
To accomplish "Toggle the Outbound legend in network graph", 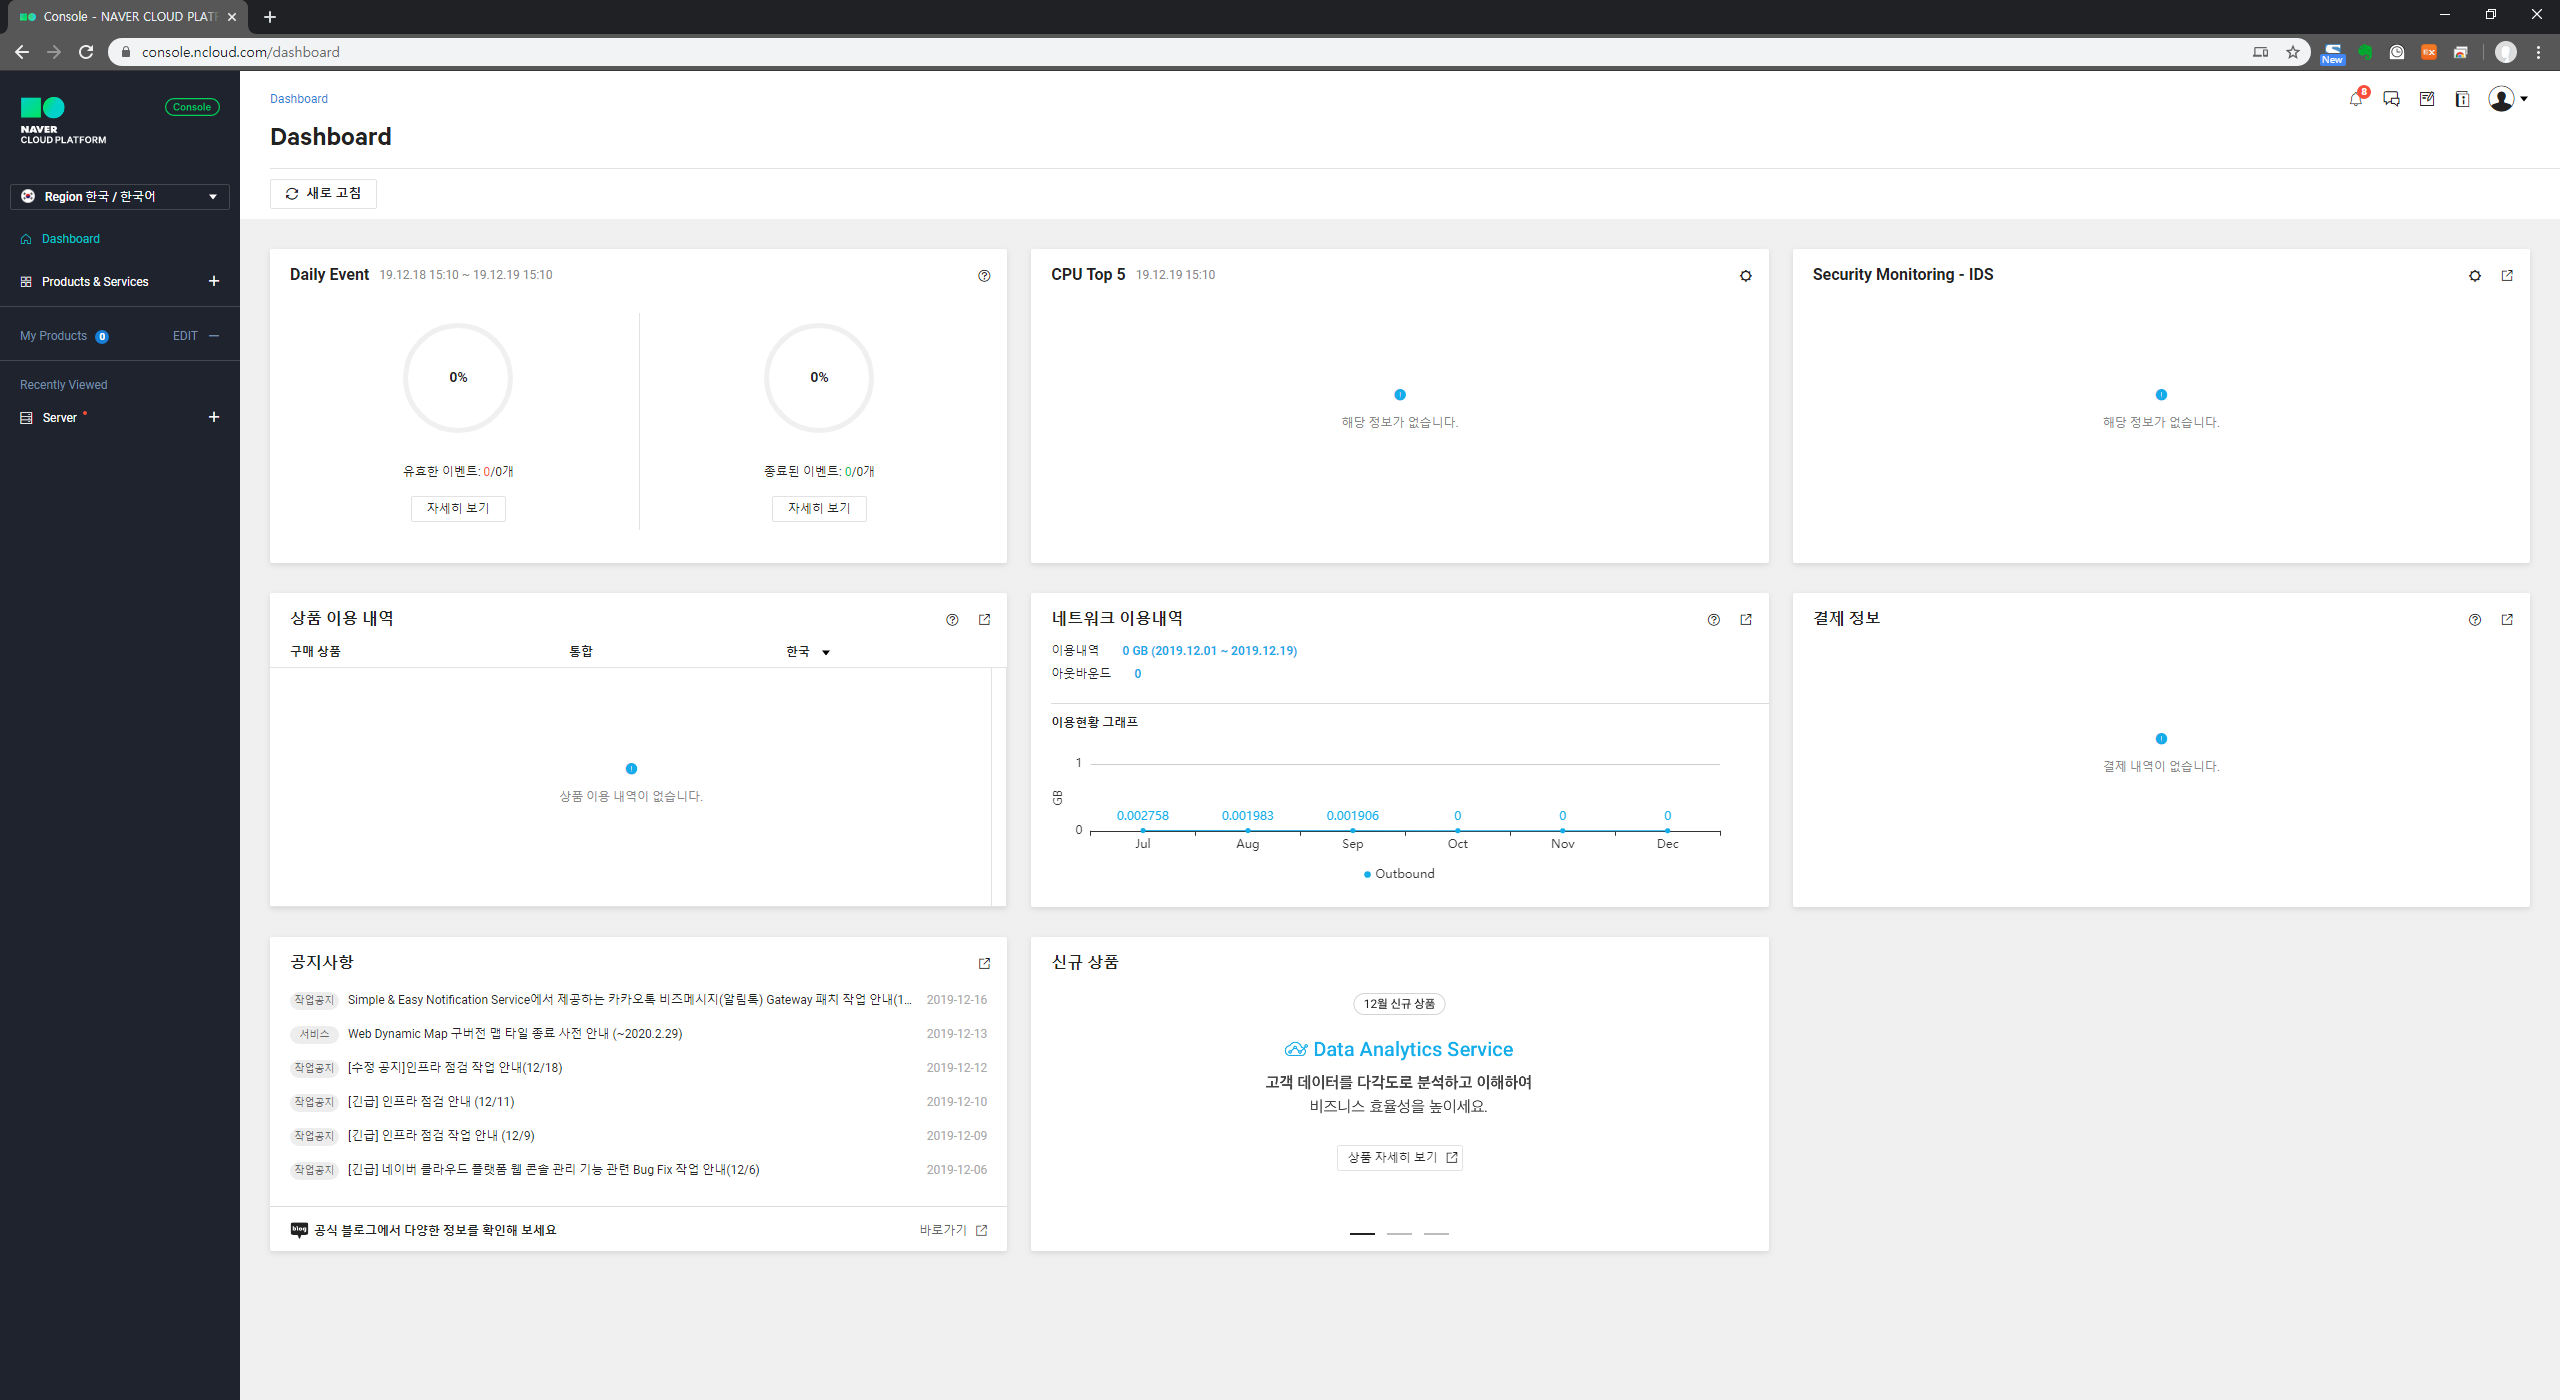I will [1398, 874].
